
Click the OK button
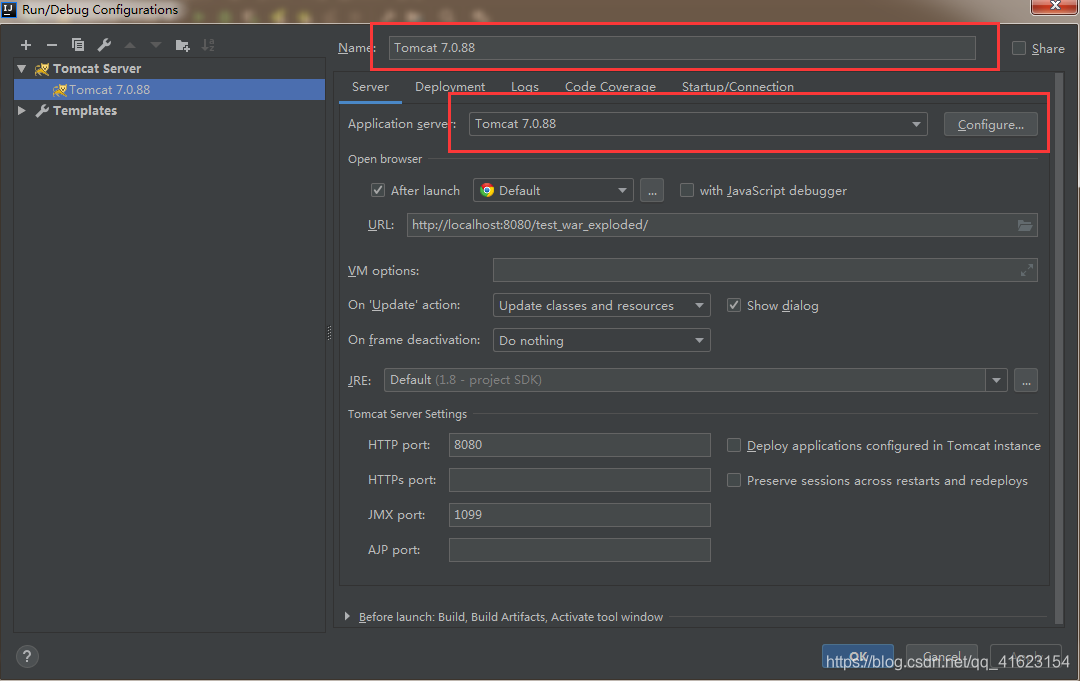point(858,656)
